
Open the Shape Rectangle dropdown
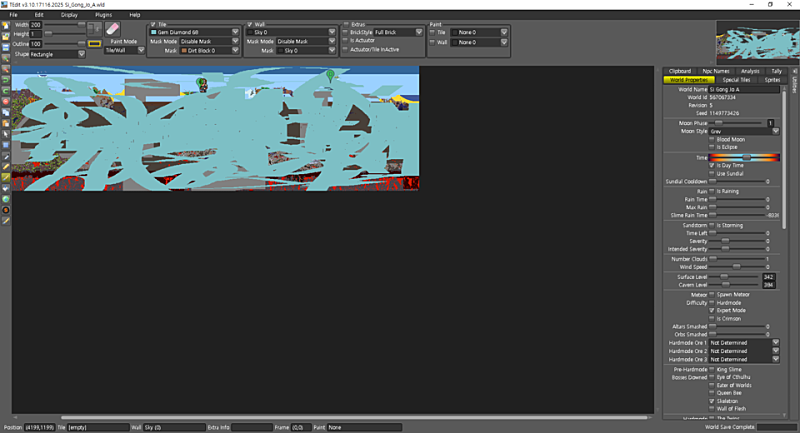coord(57,54)
